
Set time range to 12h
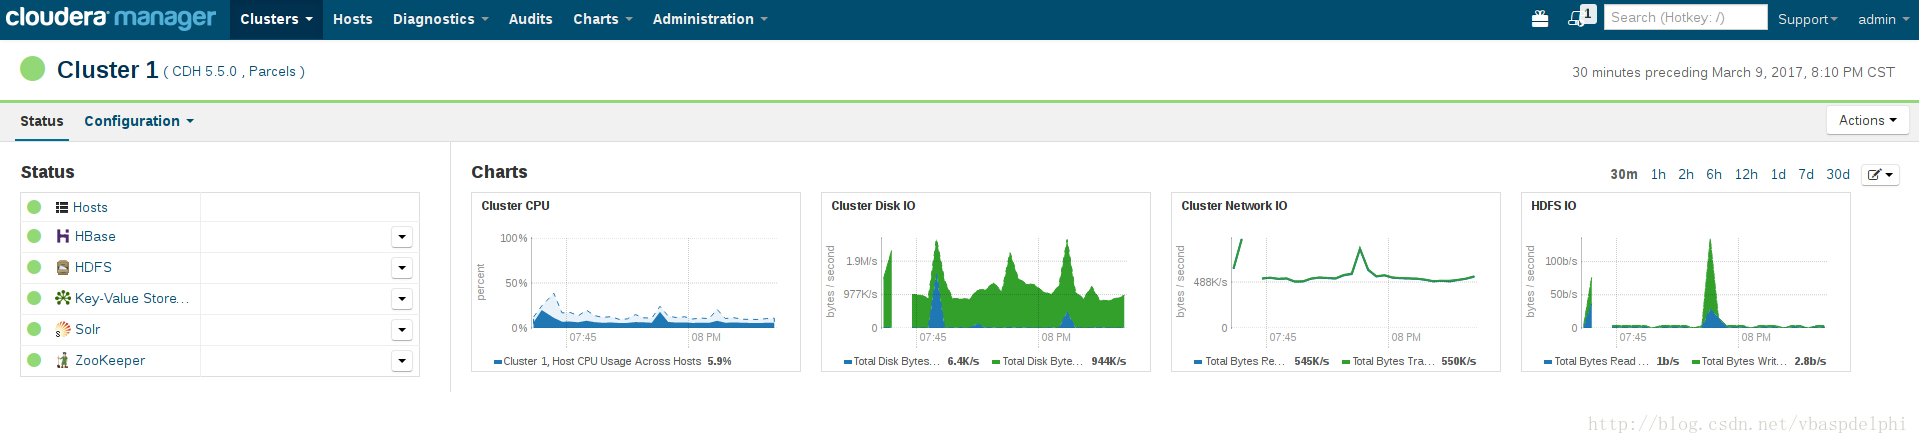(x=1746, y=174)
